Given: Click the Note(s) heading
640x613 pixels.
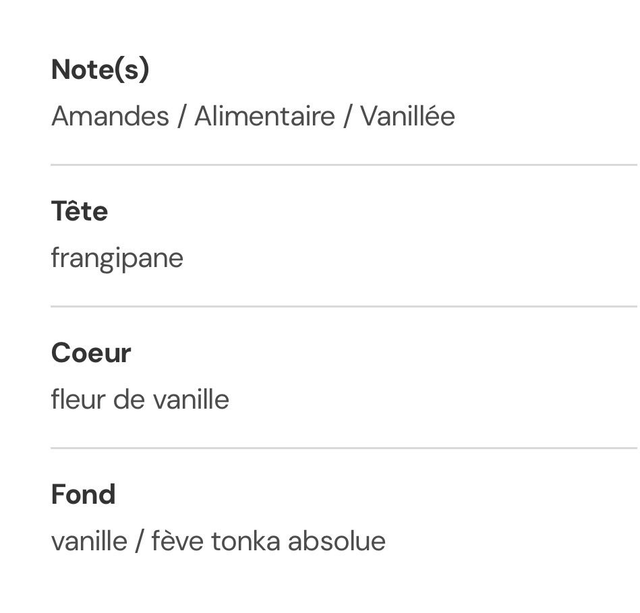Looking at the screenshot, I should pyautogui.click(x=100, y=70).
